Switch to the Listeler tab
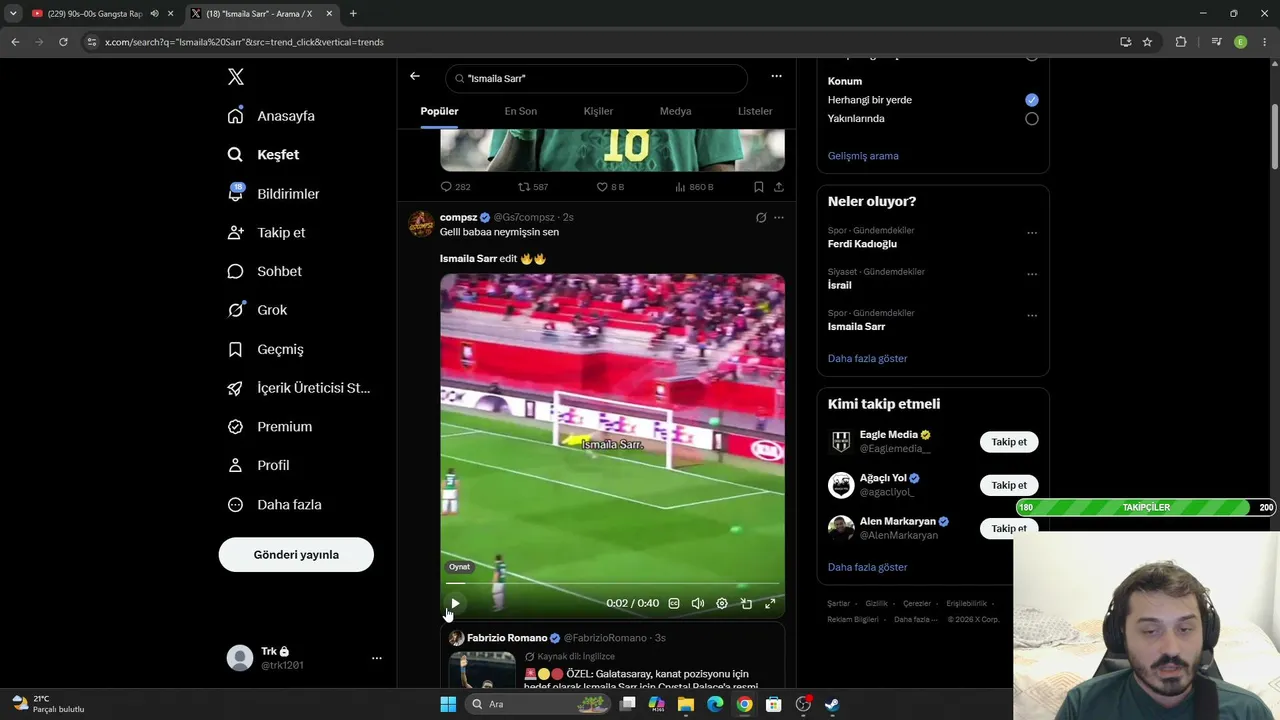Viewport: 1280px width, 720px height. tap(755, 111)
